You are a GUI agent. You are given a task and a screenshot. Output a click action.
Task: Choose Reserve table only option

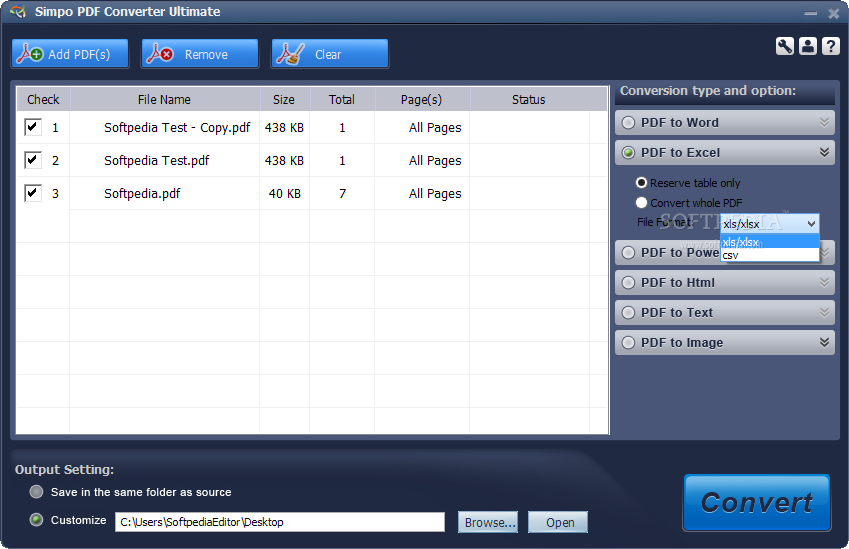click(x=641, y=183)
